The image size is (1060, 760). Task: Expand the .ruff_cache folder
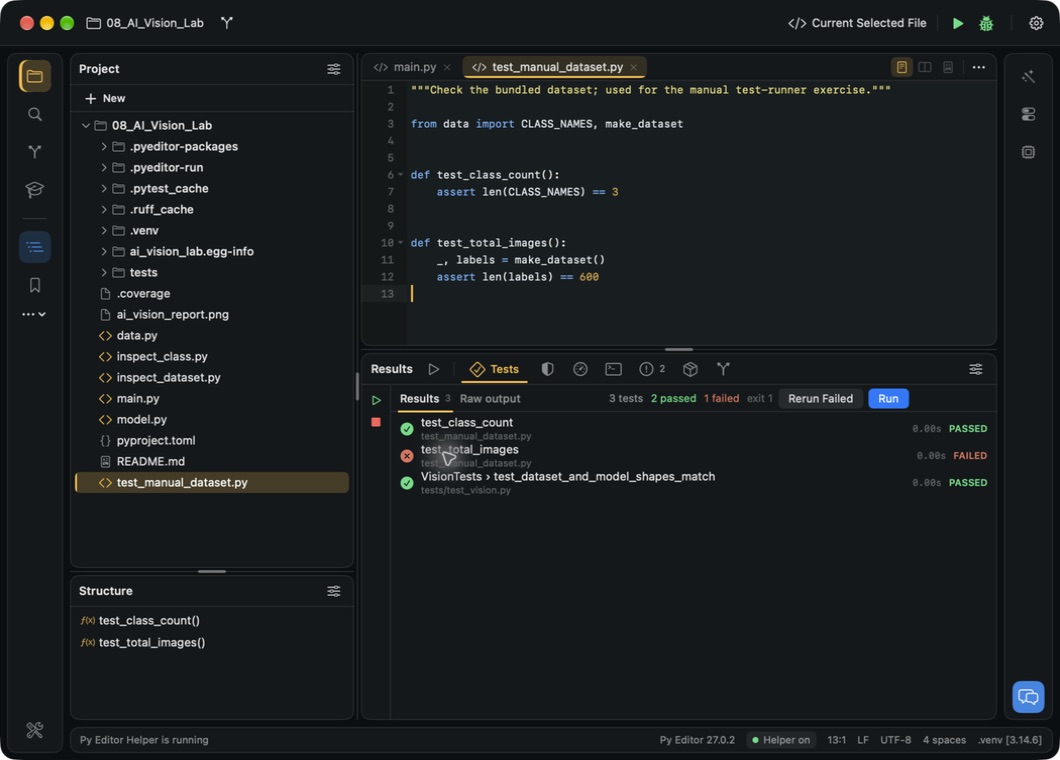(103, 210)
